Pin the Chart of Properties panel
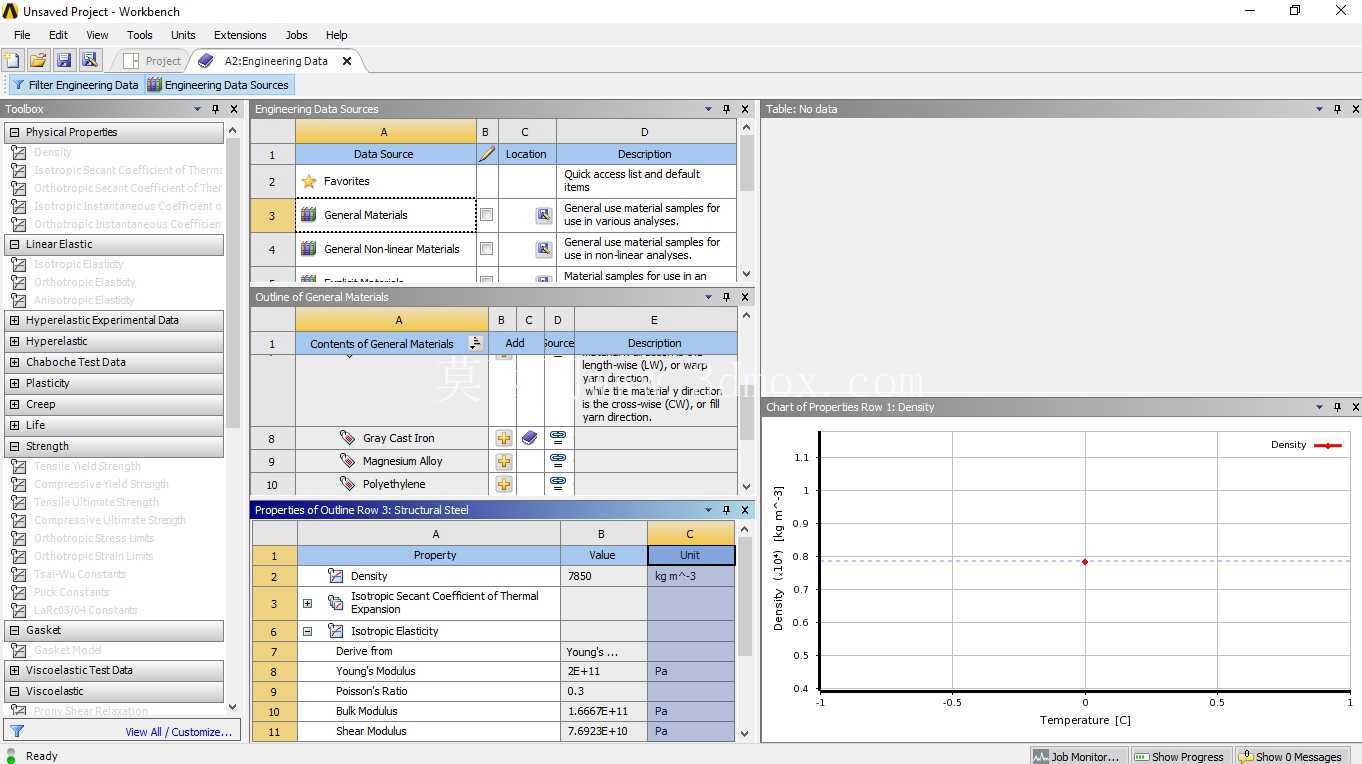This screenshot has height=764, width=1362. click(x=1337, y=407)
